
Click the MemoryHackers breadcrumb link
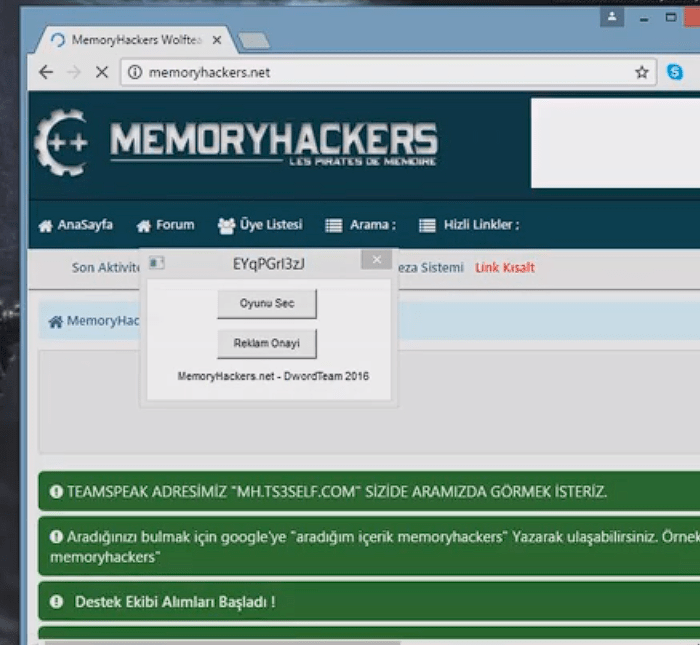(x=103, y=320)
